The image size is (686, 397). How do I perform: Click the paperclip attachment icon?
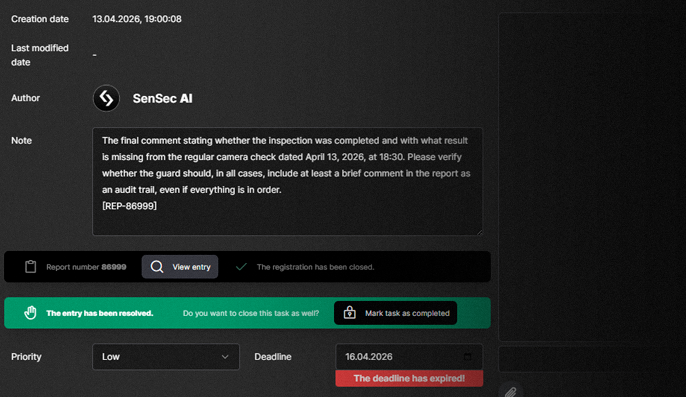(511, 391)
